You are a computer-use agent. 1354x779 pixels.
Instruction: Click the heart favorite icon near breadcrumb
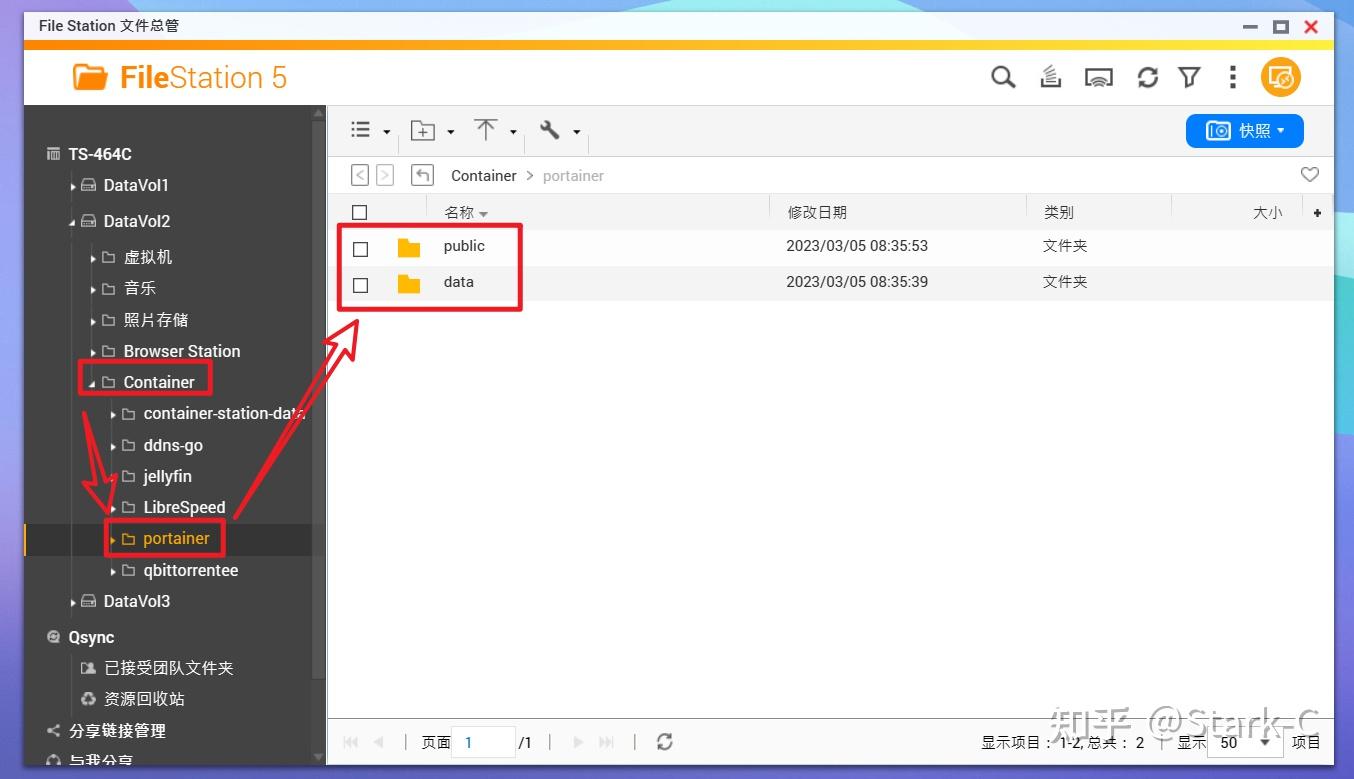point(1310,175)
